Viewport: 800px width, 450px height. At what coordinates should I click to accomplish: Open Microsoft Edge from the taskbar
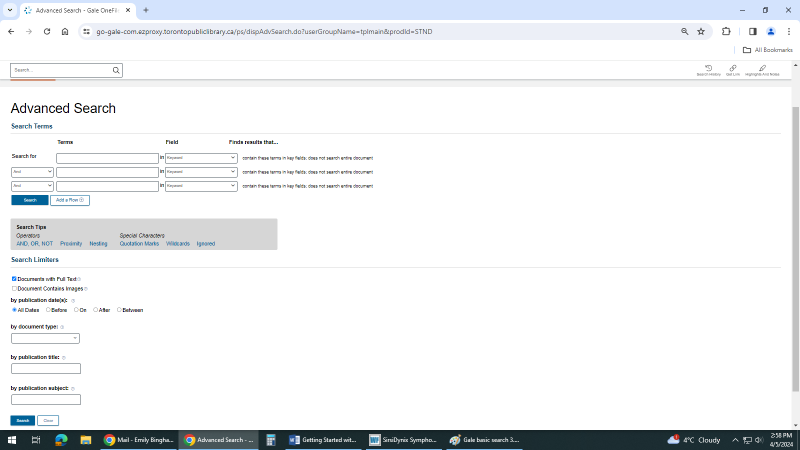61,440
